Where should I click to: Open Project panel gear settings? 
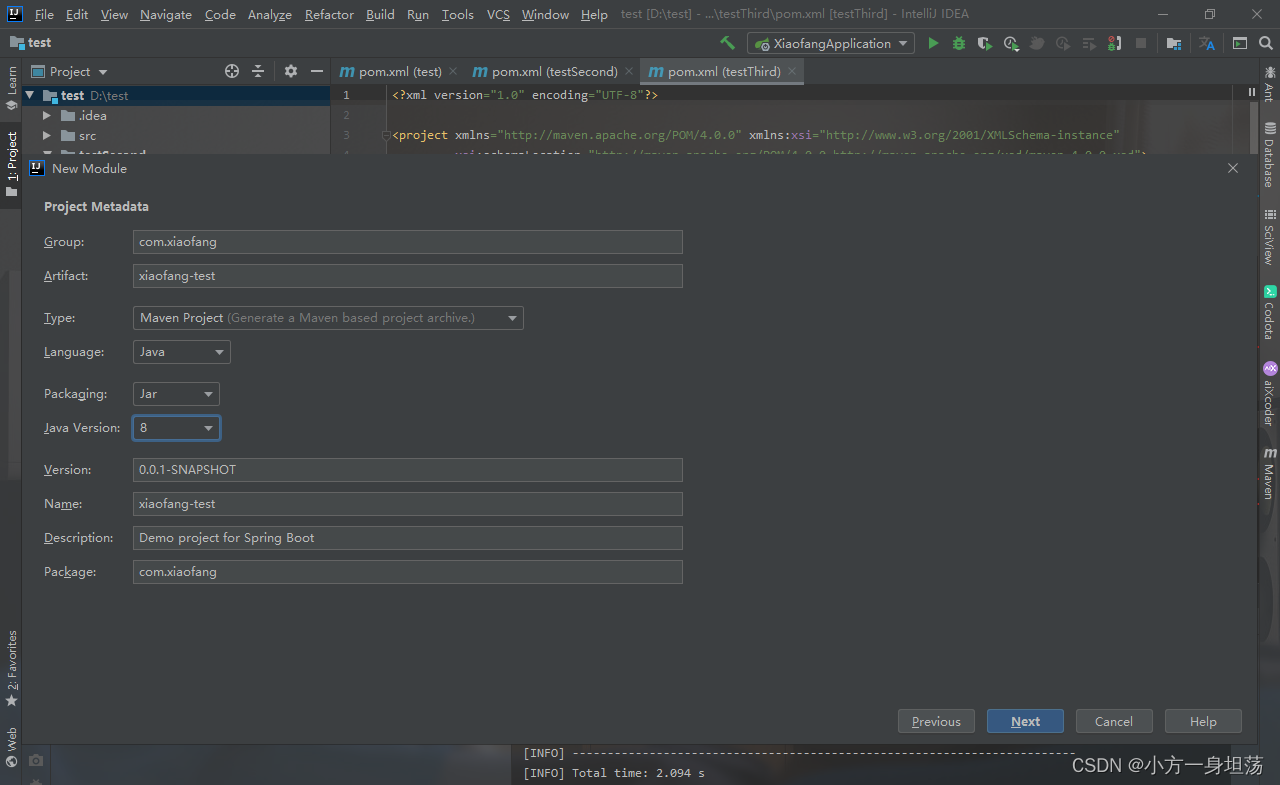point(291,71)
